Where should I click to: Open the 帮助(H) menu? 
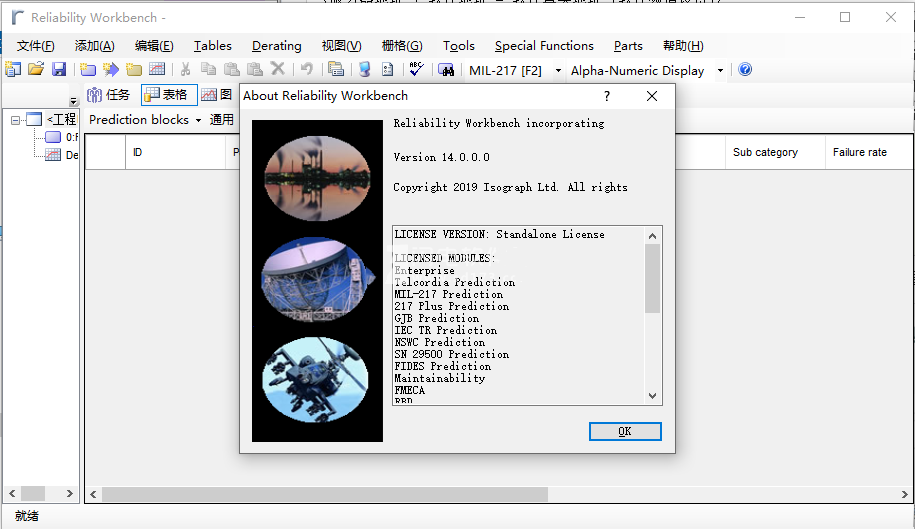tap(683, 46)
